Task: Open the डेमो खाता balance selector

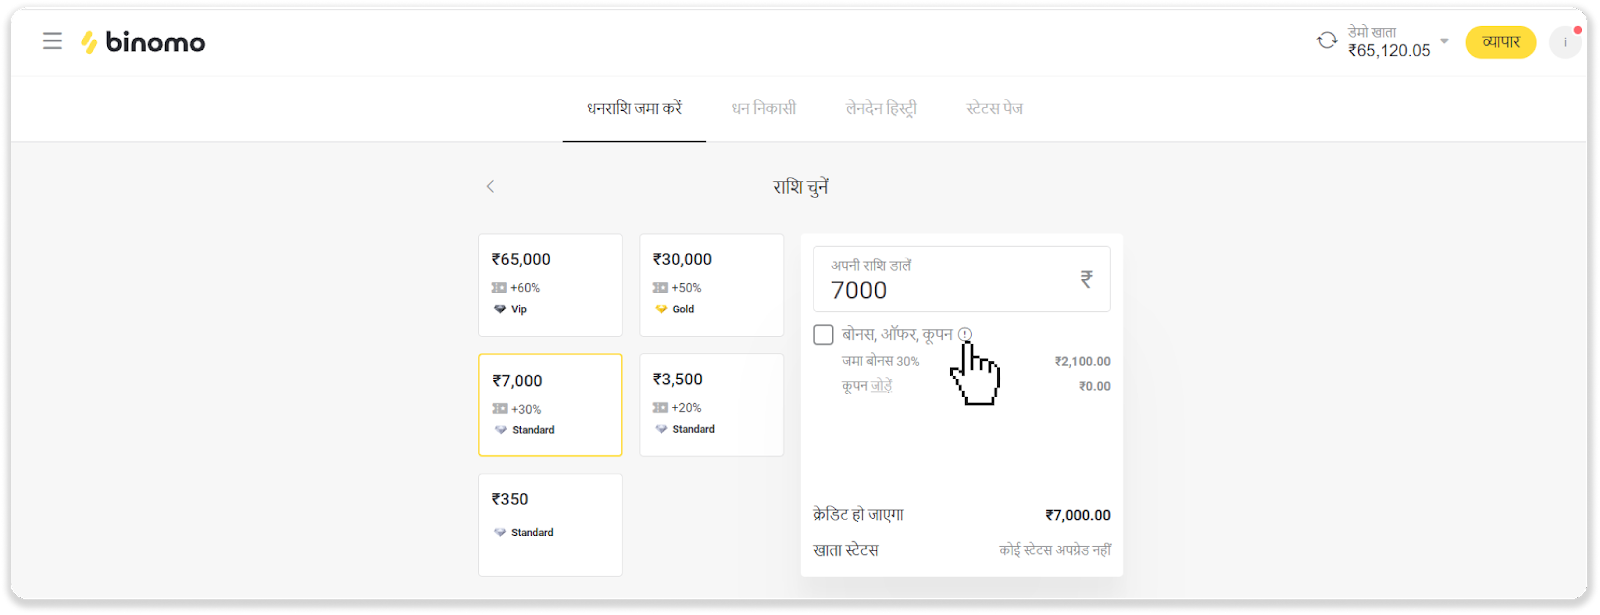Action: click(1388, 42)
